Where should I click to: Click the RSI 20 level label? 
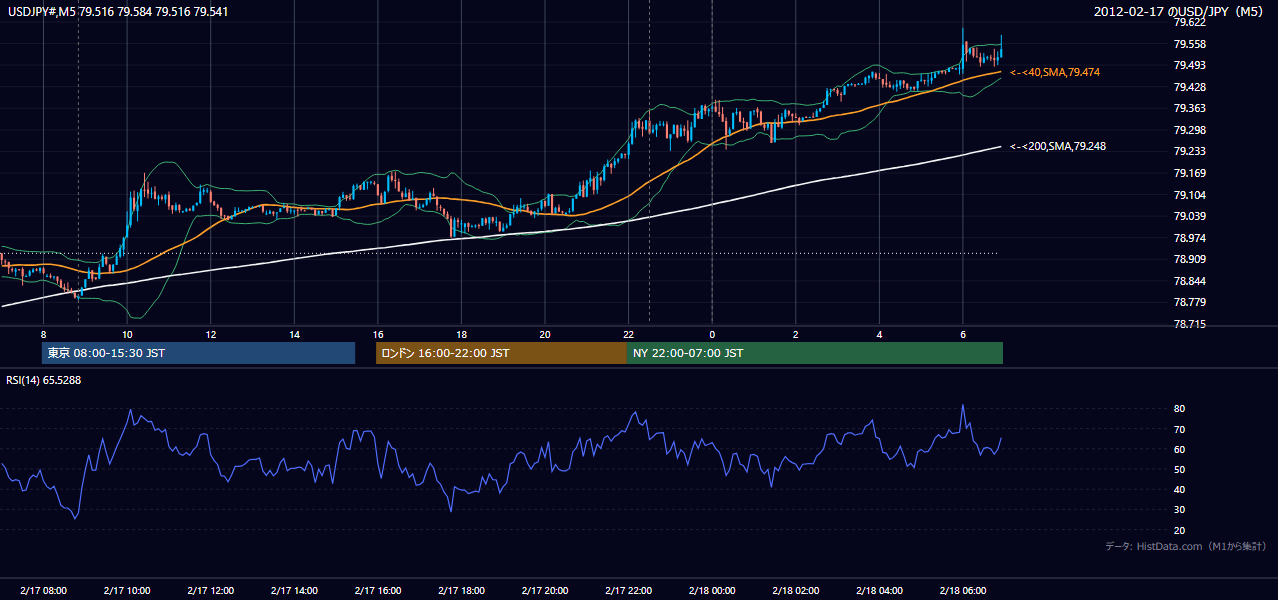(1179, 530)
